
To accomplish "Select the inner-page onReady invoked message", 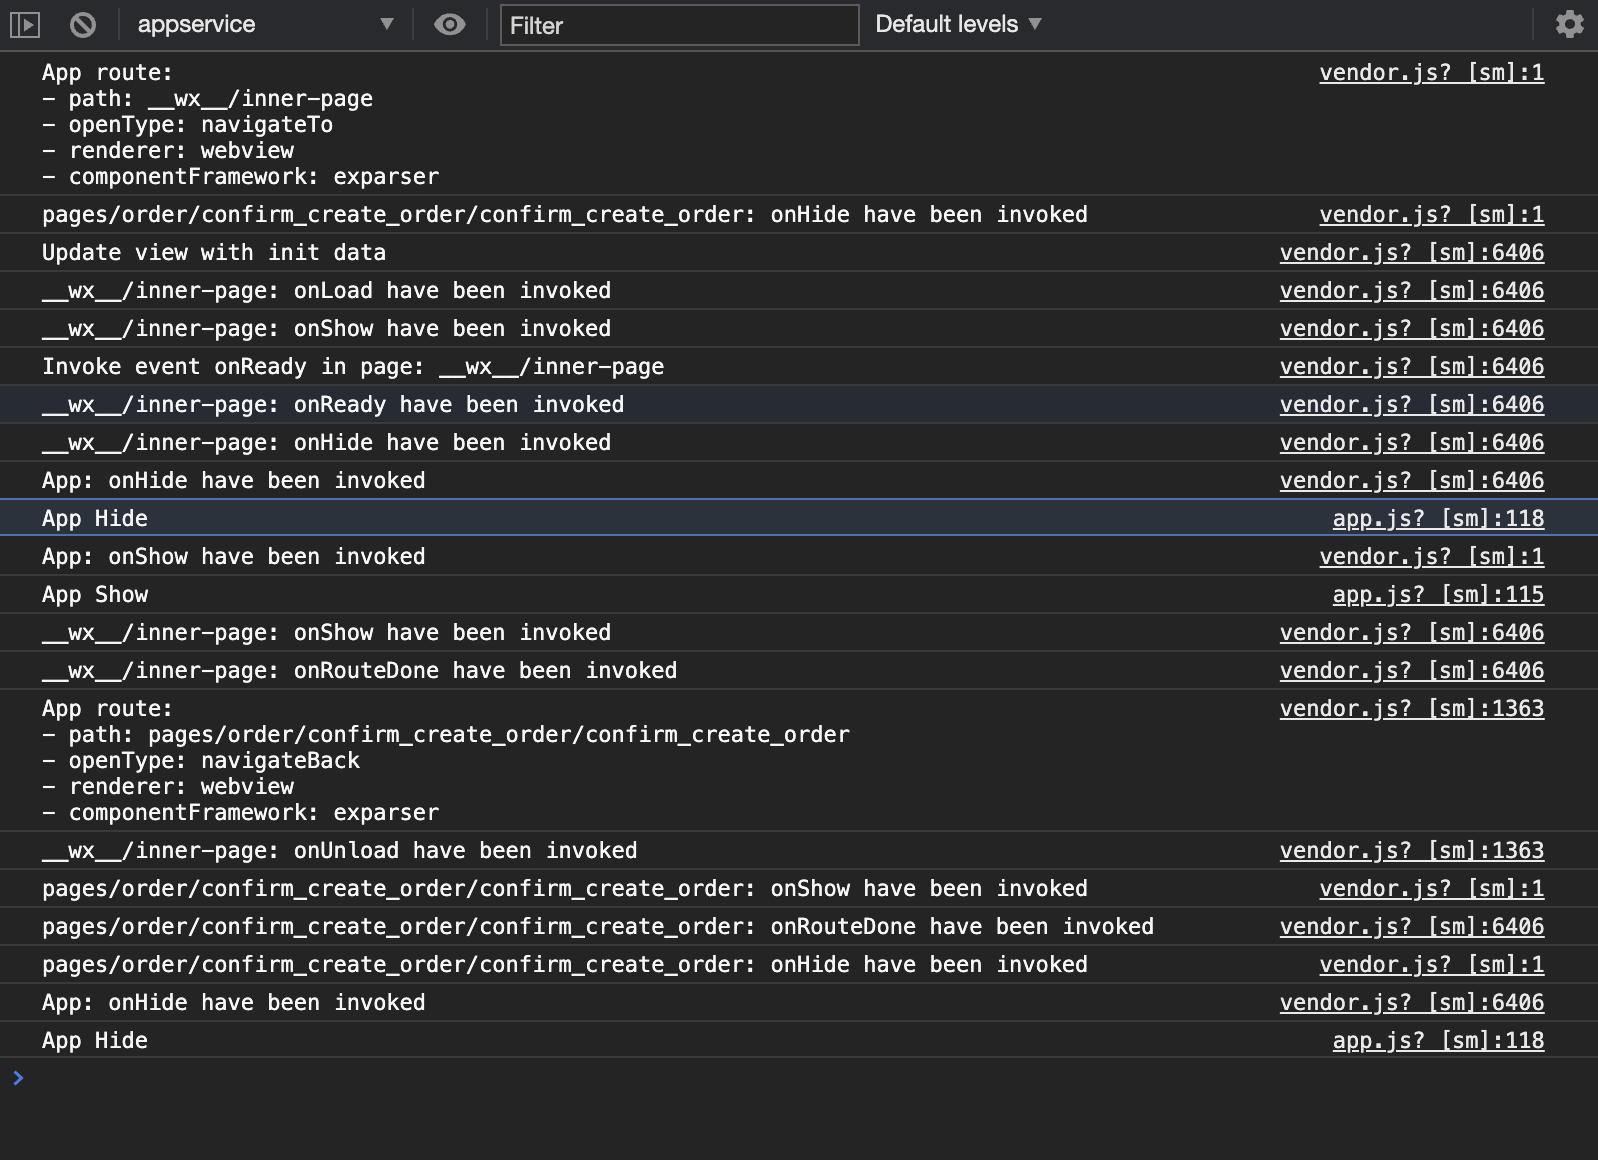I will point(333,405).
